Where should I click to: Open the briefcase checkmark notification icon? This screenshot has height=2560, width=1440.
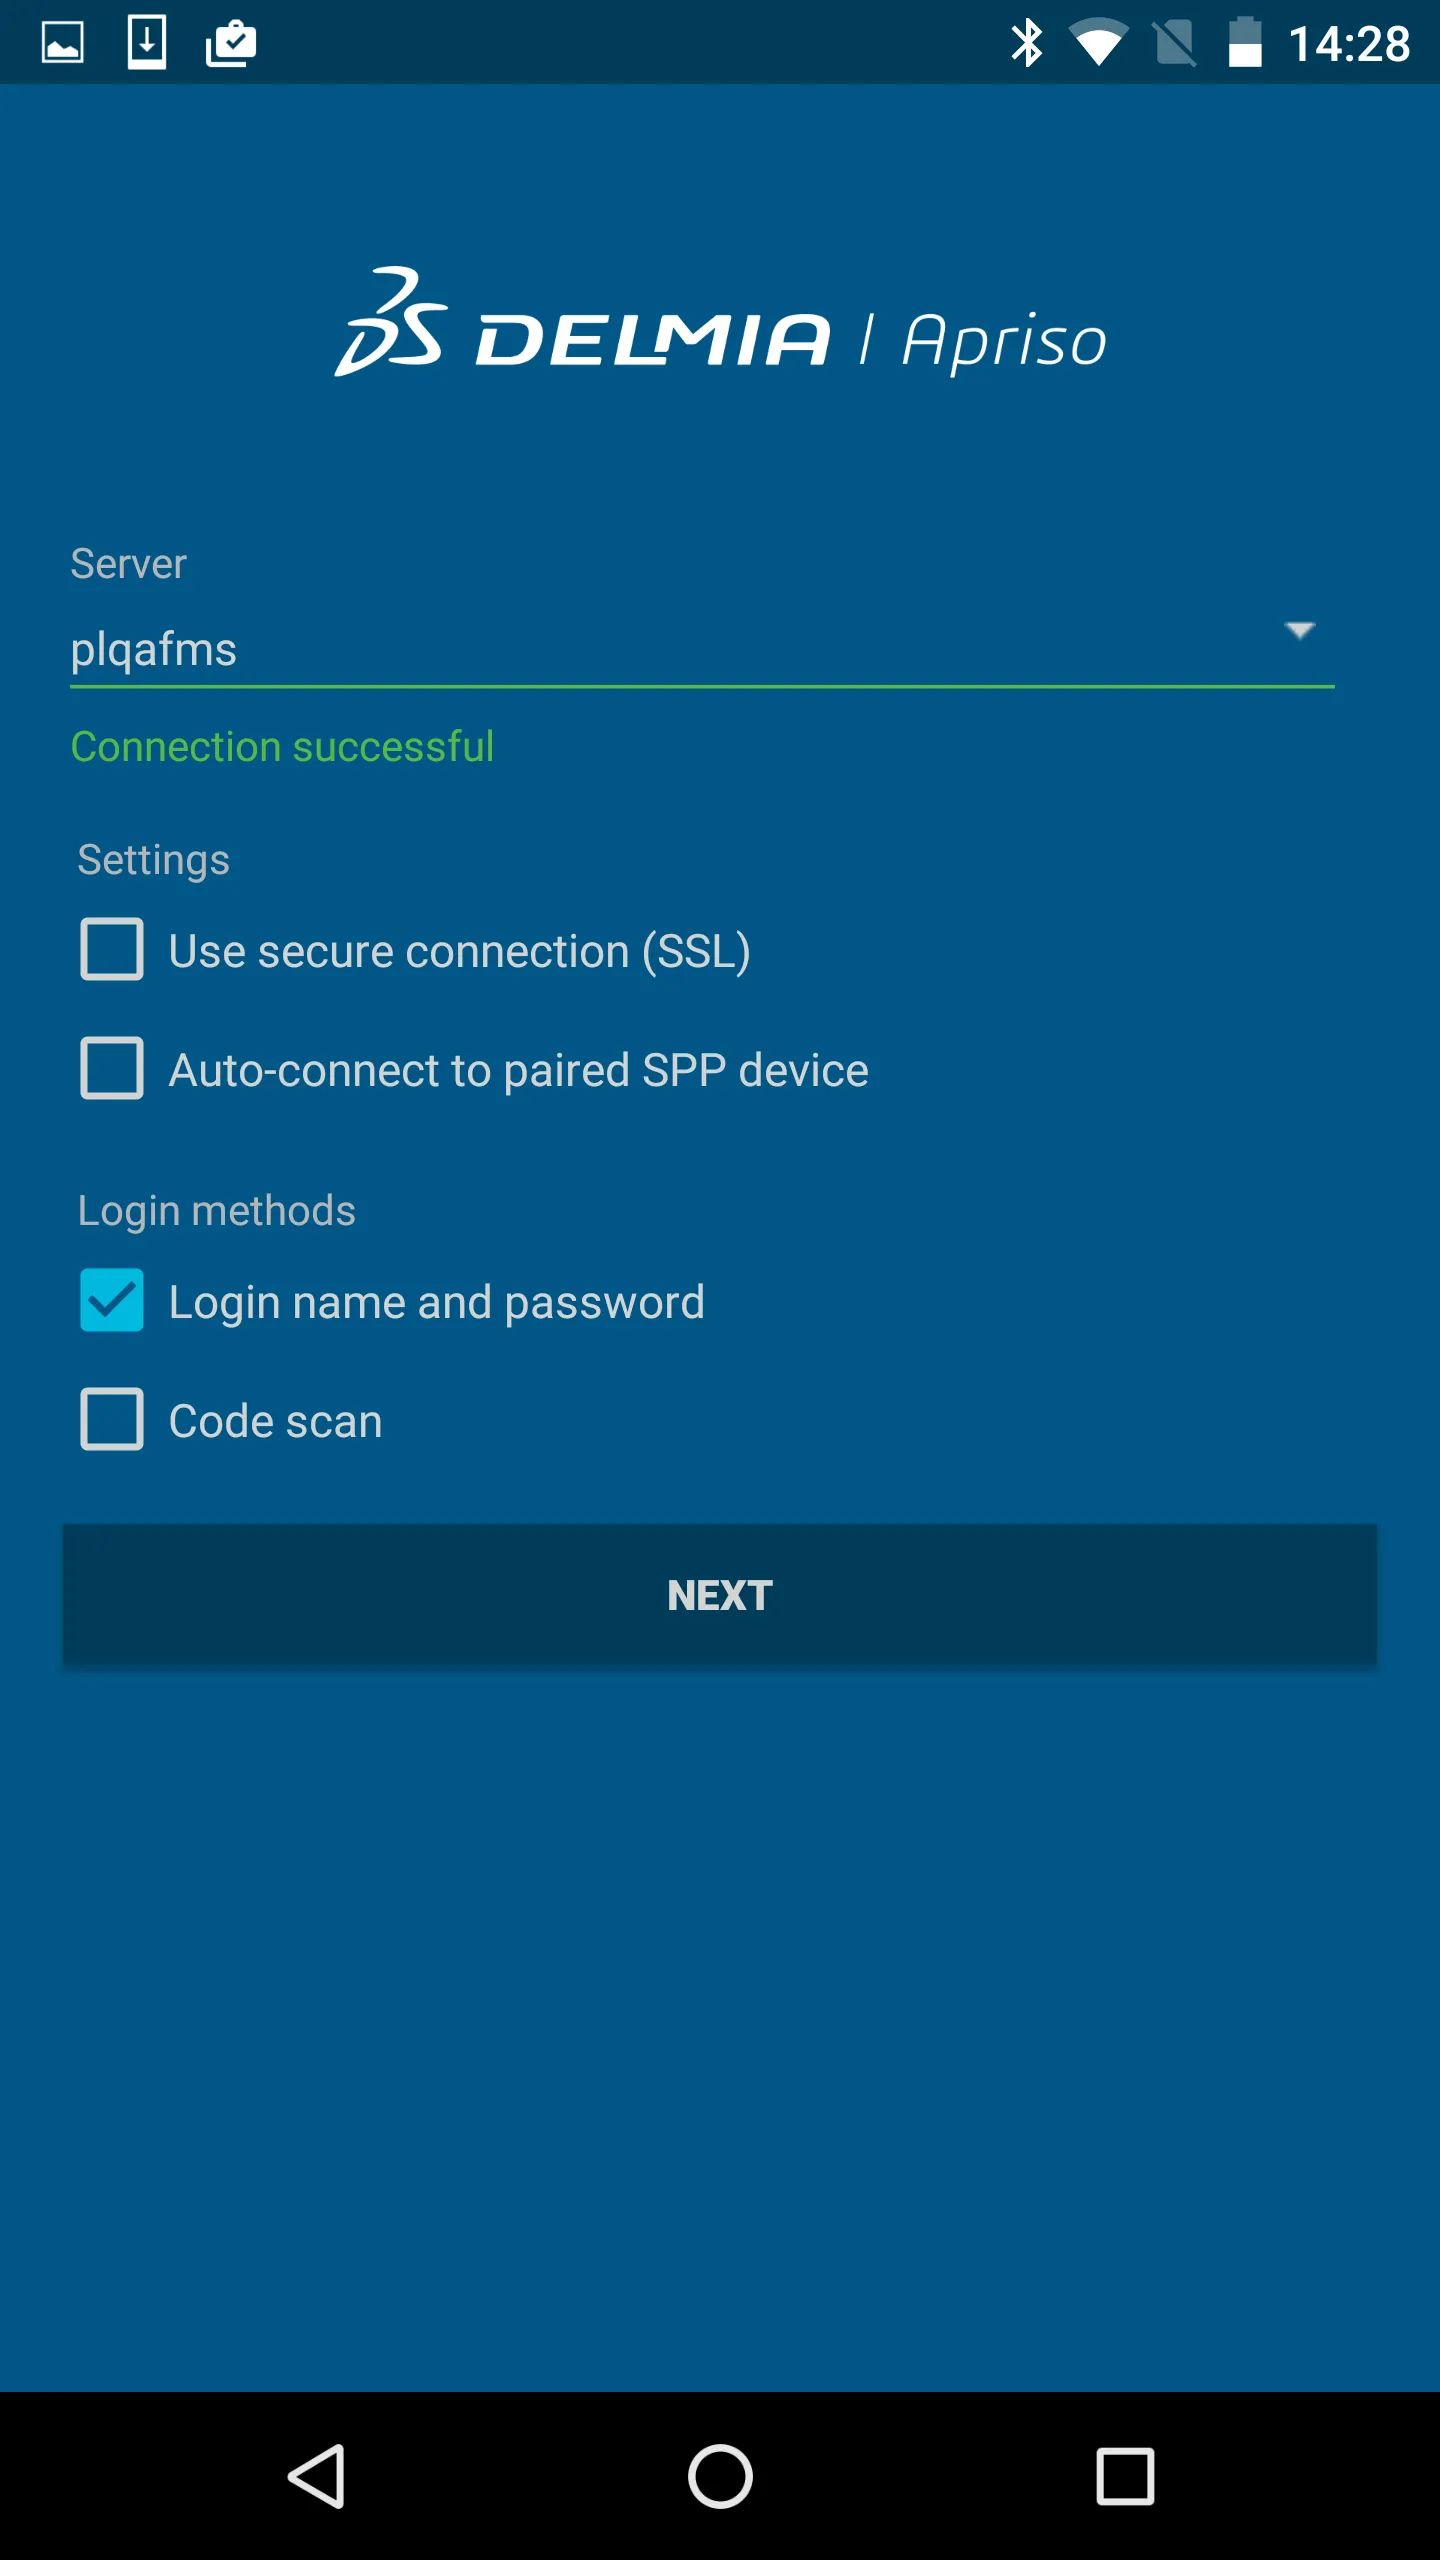pyautogui.click(x=231, y=43)
